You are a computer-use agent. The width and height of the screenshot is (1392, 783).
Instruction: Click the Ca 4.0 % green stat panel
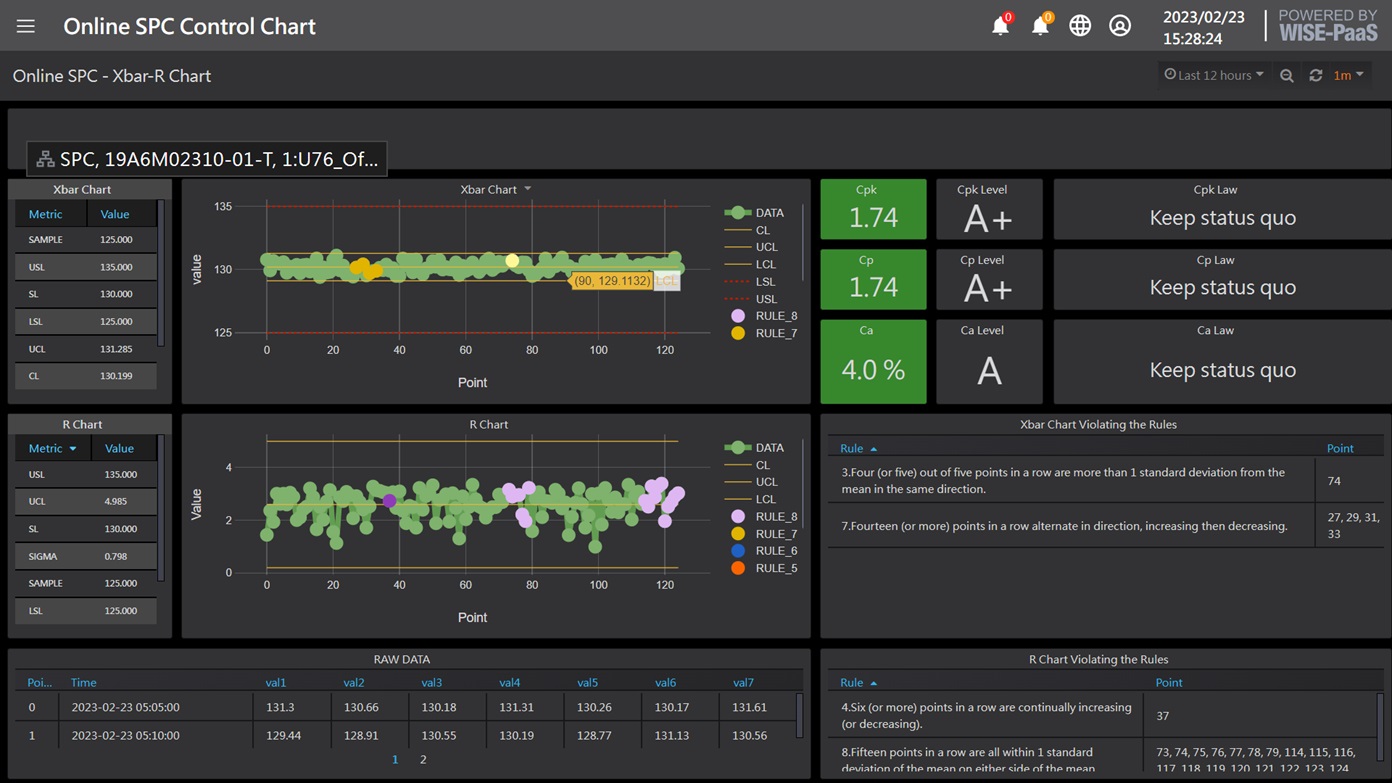coord(873,361)
